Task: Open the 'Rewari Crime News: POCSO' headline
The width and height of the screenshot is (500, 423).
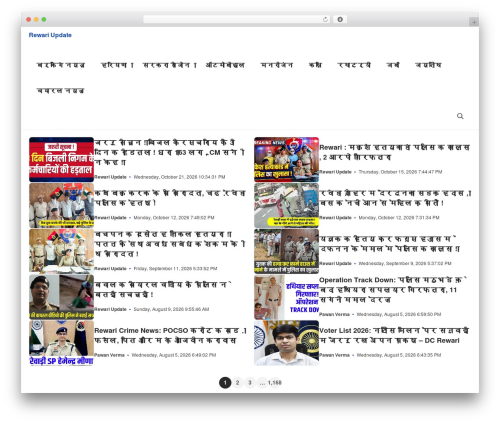Action: (170, 336)
